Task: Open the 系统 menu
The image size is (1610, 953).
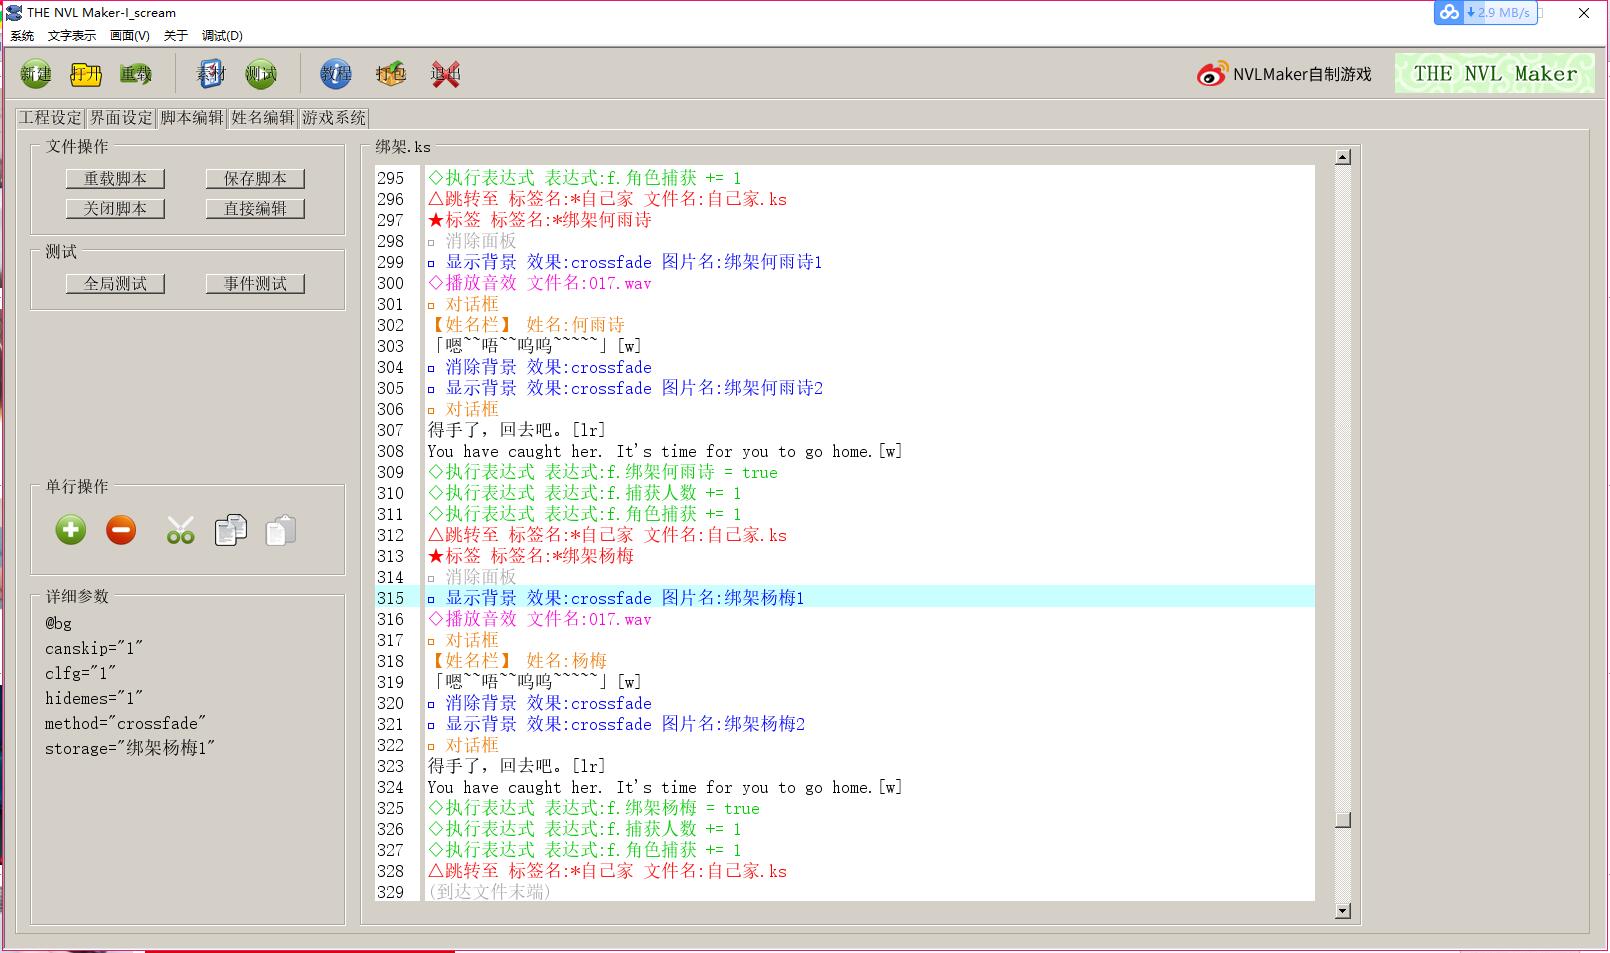Action: (22, 35)
